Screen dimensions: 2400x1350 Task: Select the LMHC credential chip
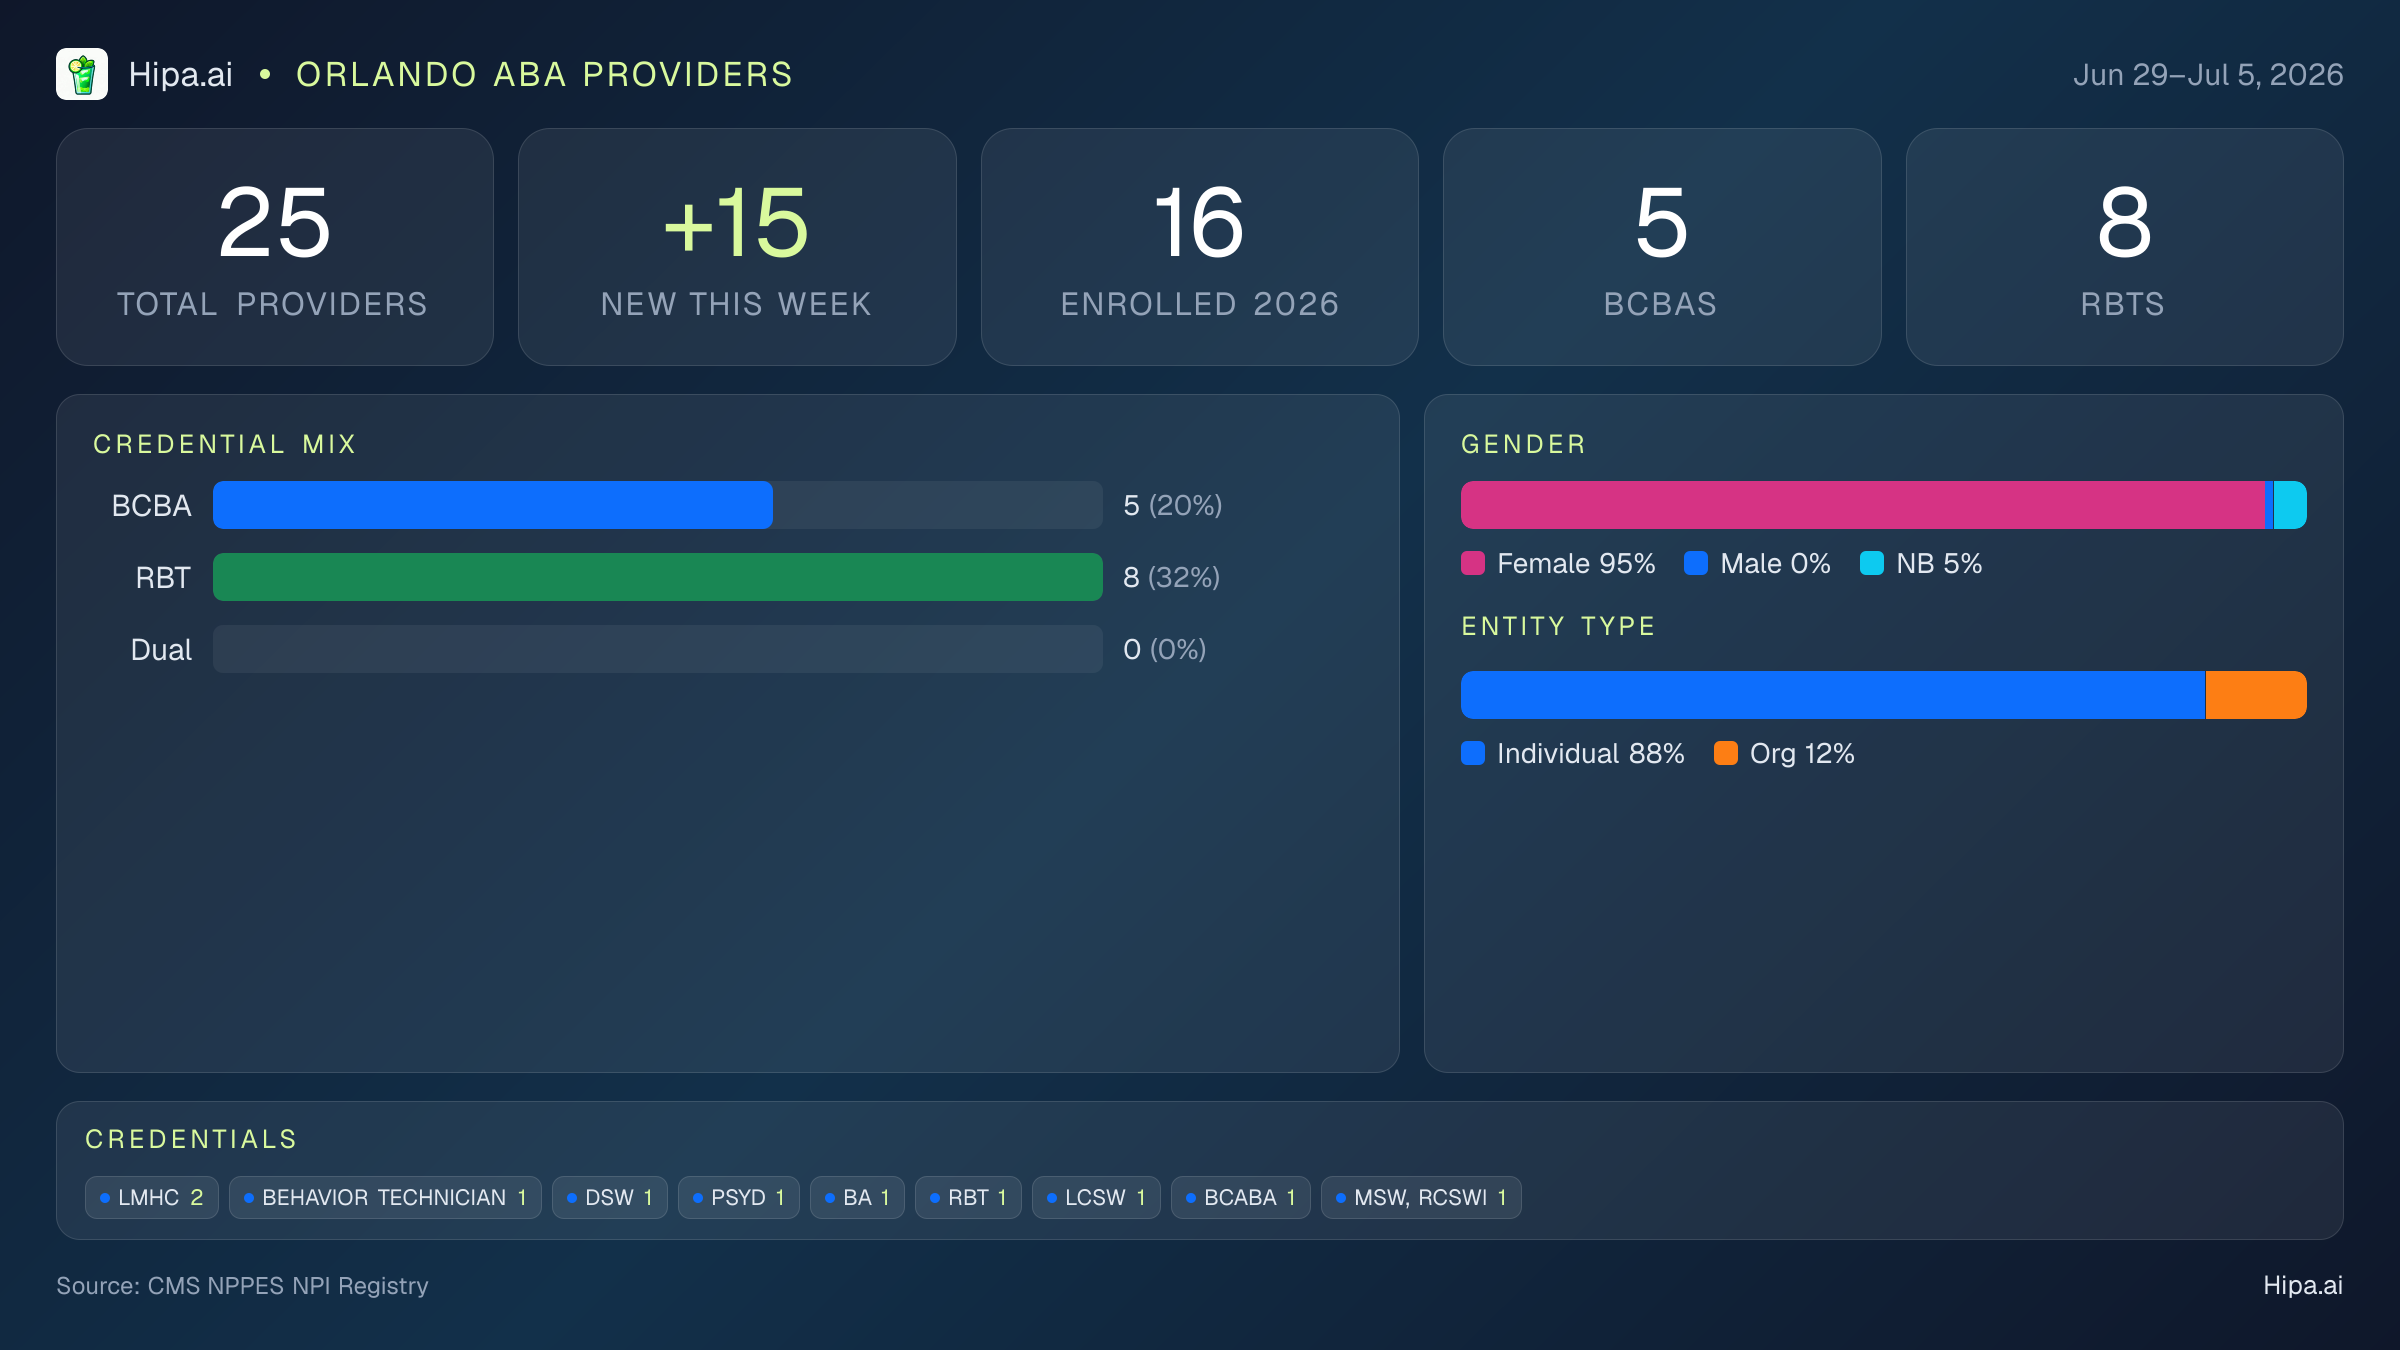152,1197
